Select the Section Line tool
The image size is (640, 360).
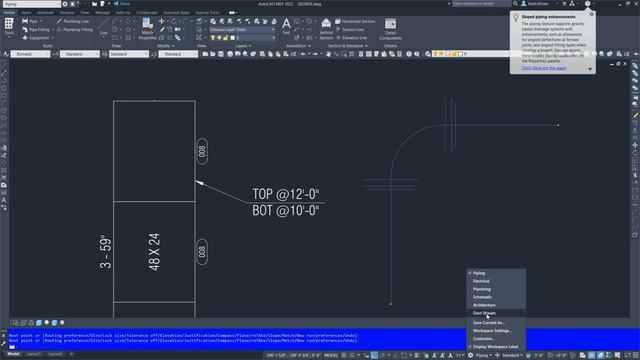[x=350, y=29]
